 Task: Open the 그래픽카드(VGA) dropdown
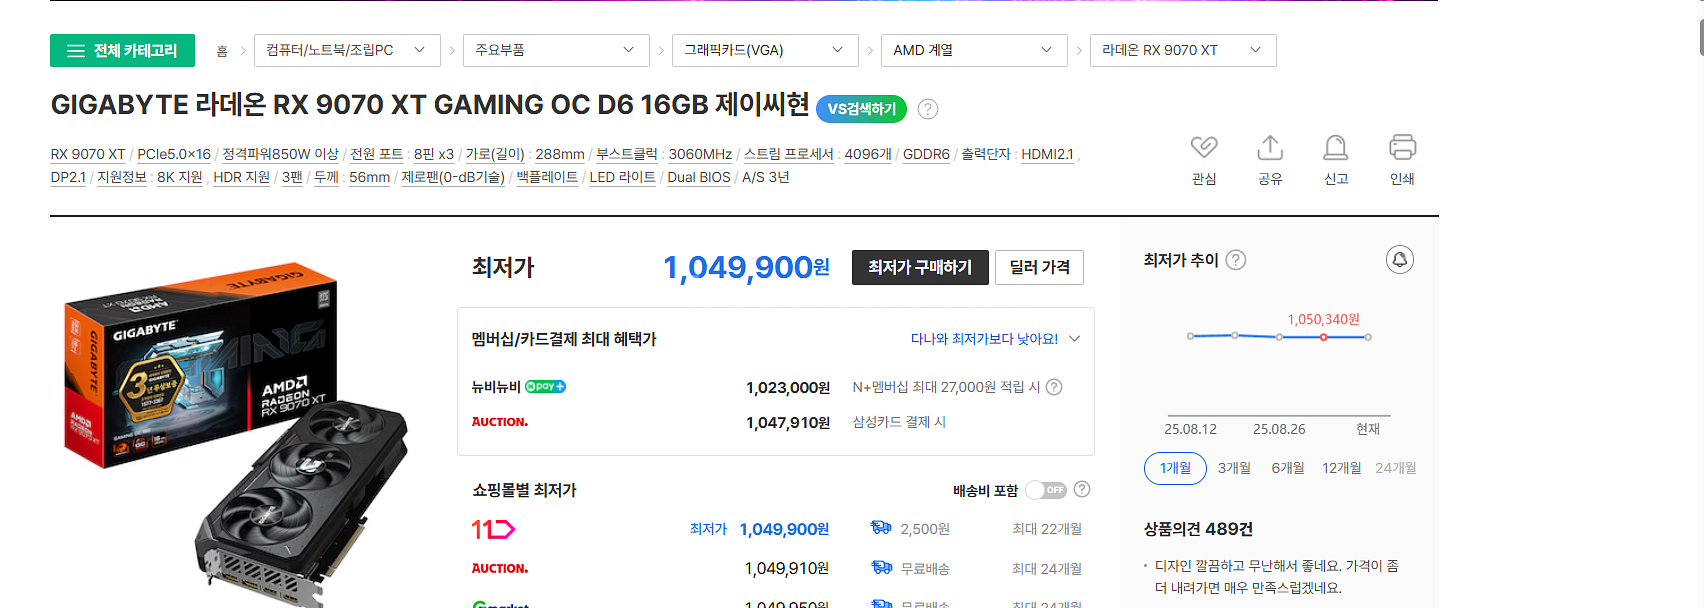[x=765, y=50]
